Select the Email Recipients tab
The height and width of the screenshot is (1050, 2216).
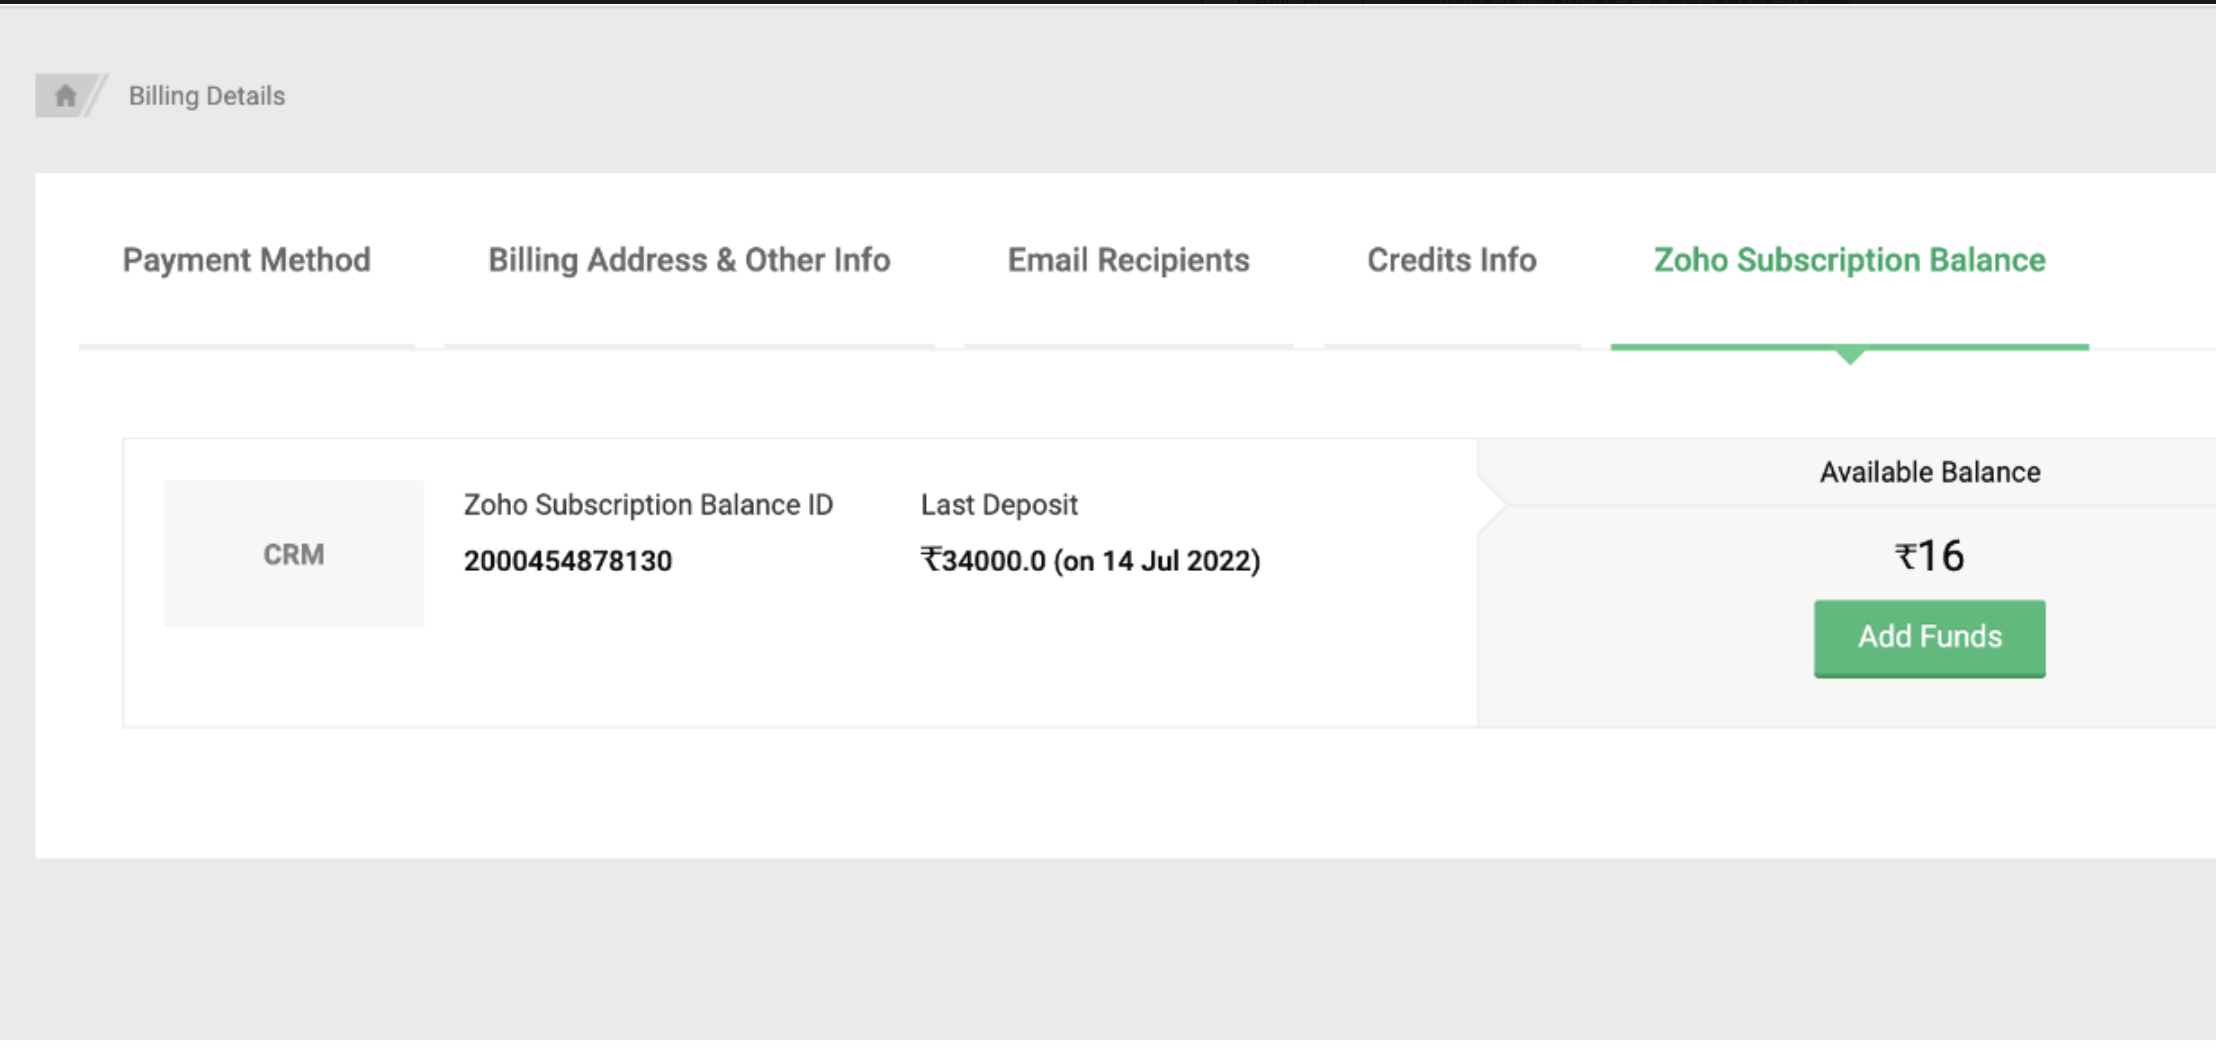[1128, 260]
